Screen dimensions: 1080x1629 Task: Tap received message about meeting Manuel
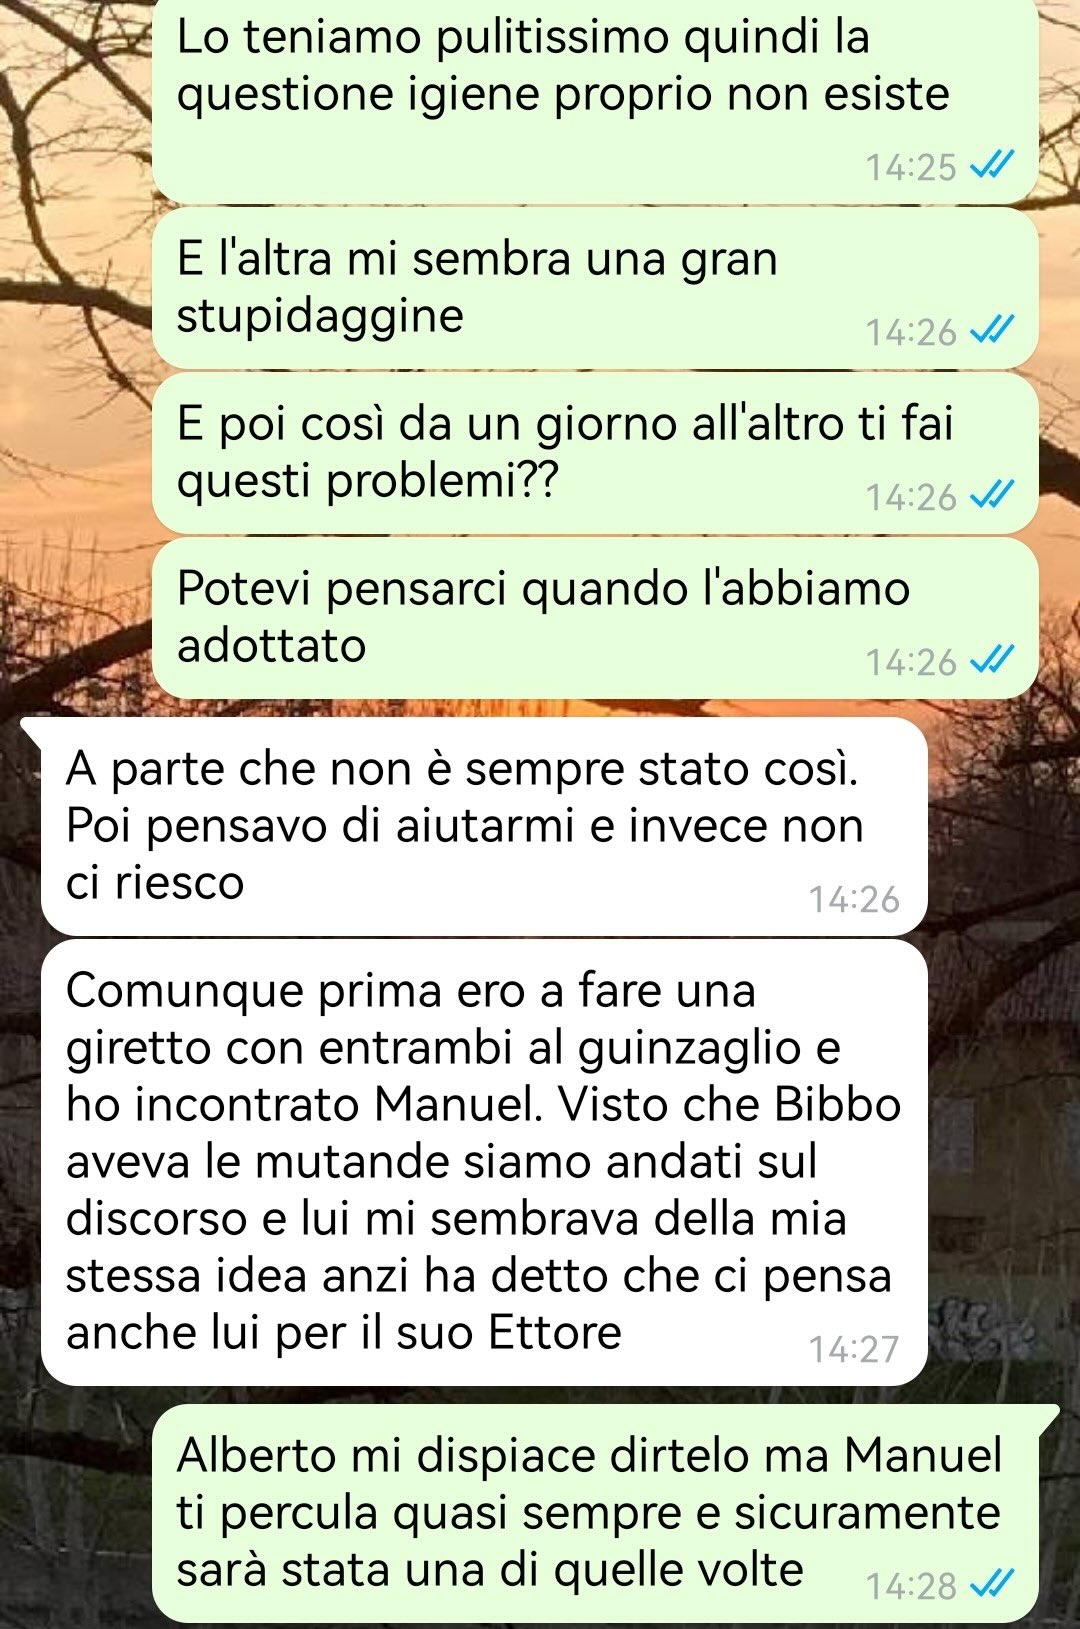click(x=485, y=1162)
